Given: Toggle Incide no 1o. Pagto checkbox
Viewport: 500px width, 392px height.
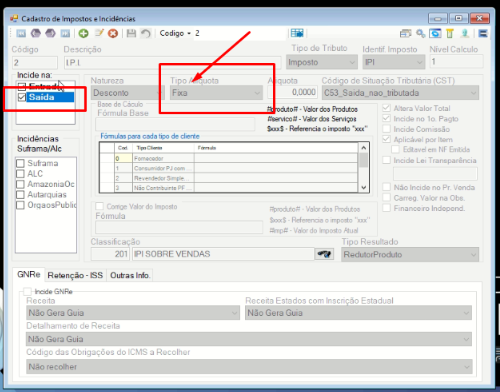Looking at the screenshot, I should [x=386, y=118].
